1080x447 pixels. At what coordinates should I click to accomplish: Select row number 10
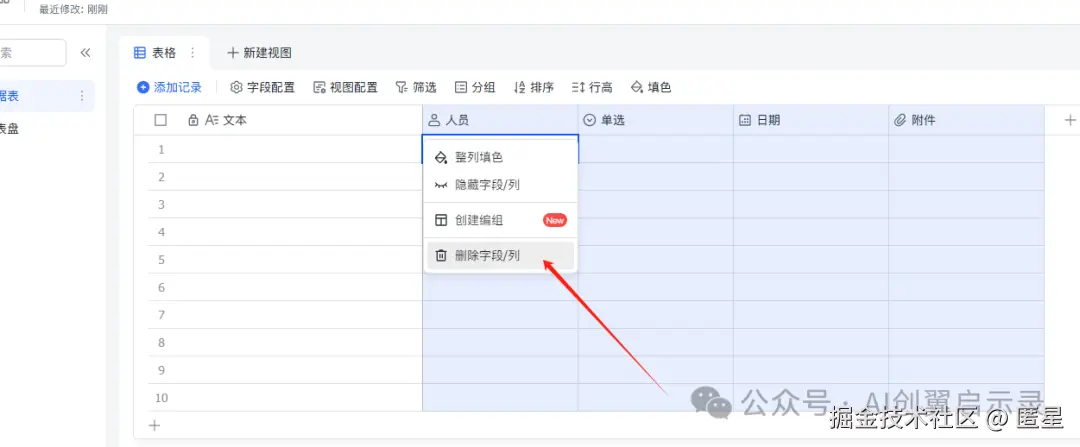pyautogui.click(x=161, y=397)
